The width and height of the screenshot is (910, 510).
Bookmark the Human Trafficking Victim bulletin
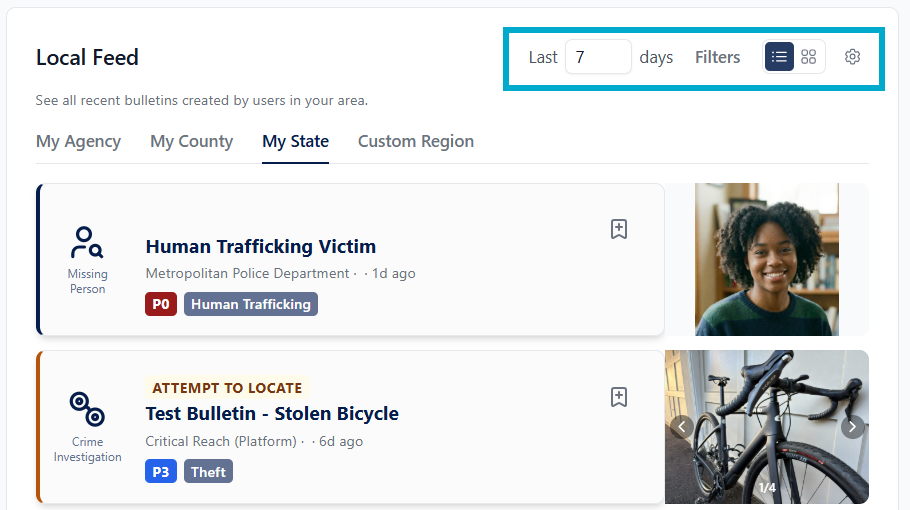619,229
